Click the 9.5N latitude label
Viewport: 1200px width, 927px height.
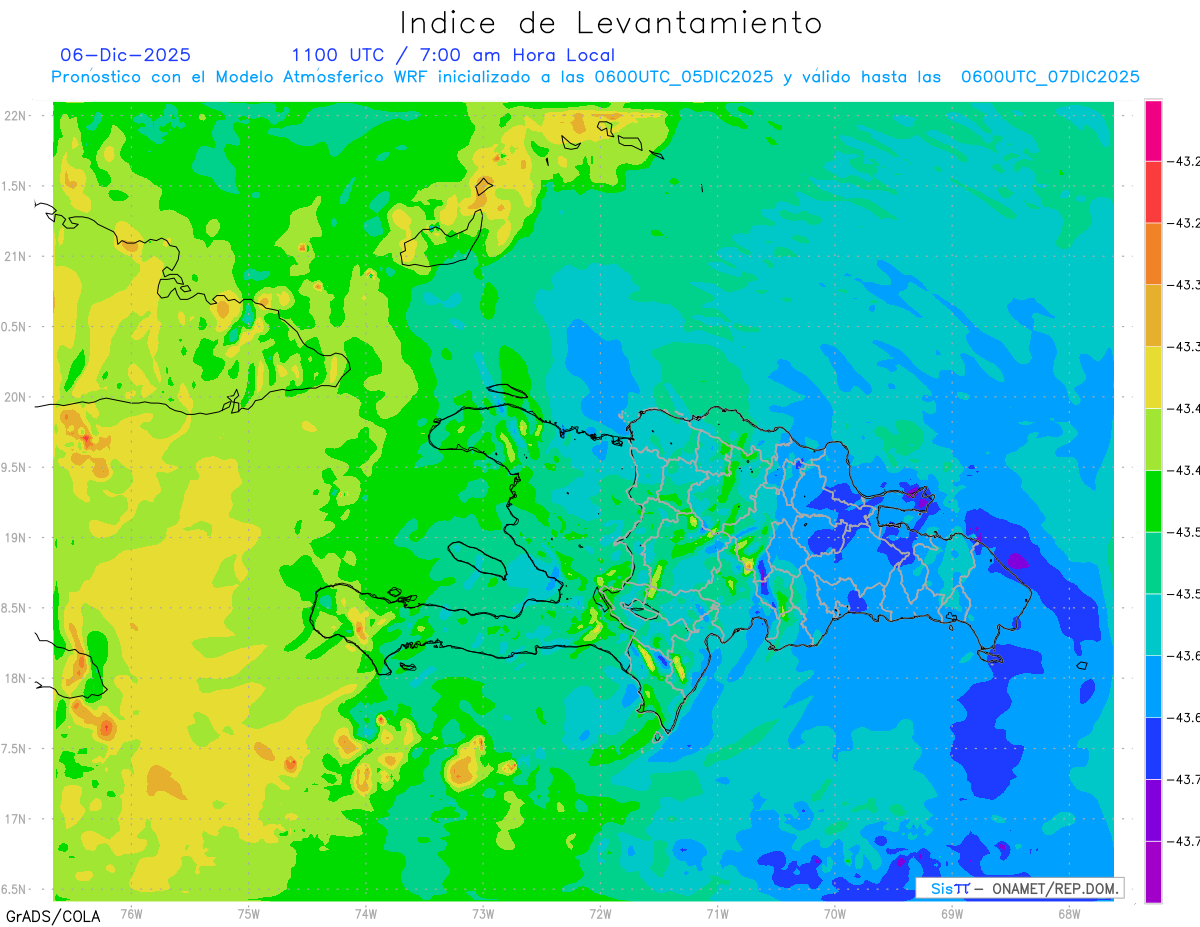15,467
